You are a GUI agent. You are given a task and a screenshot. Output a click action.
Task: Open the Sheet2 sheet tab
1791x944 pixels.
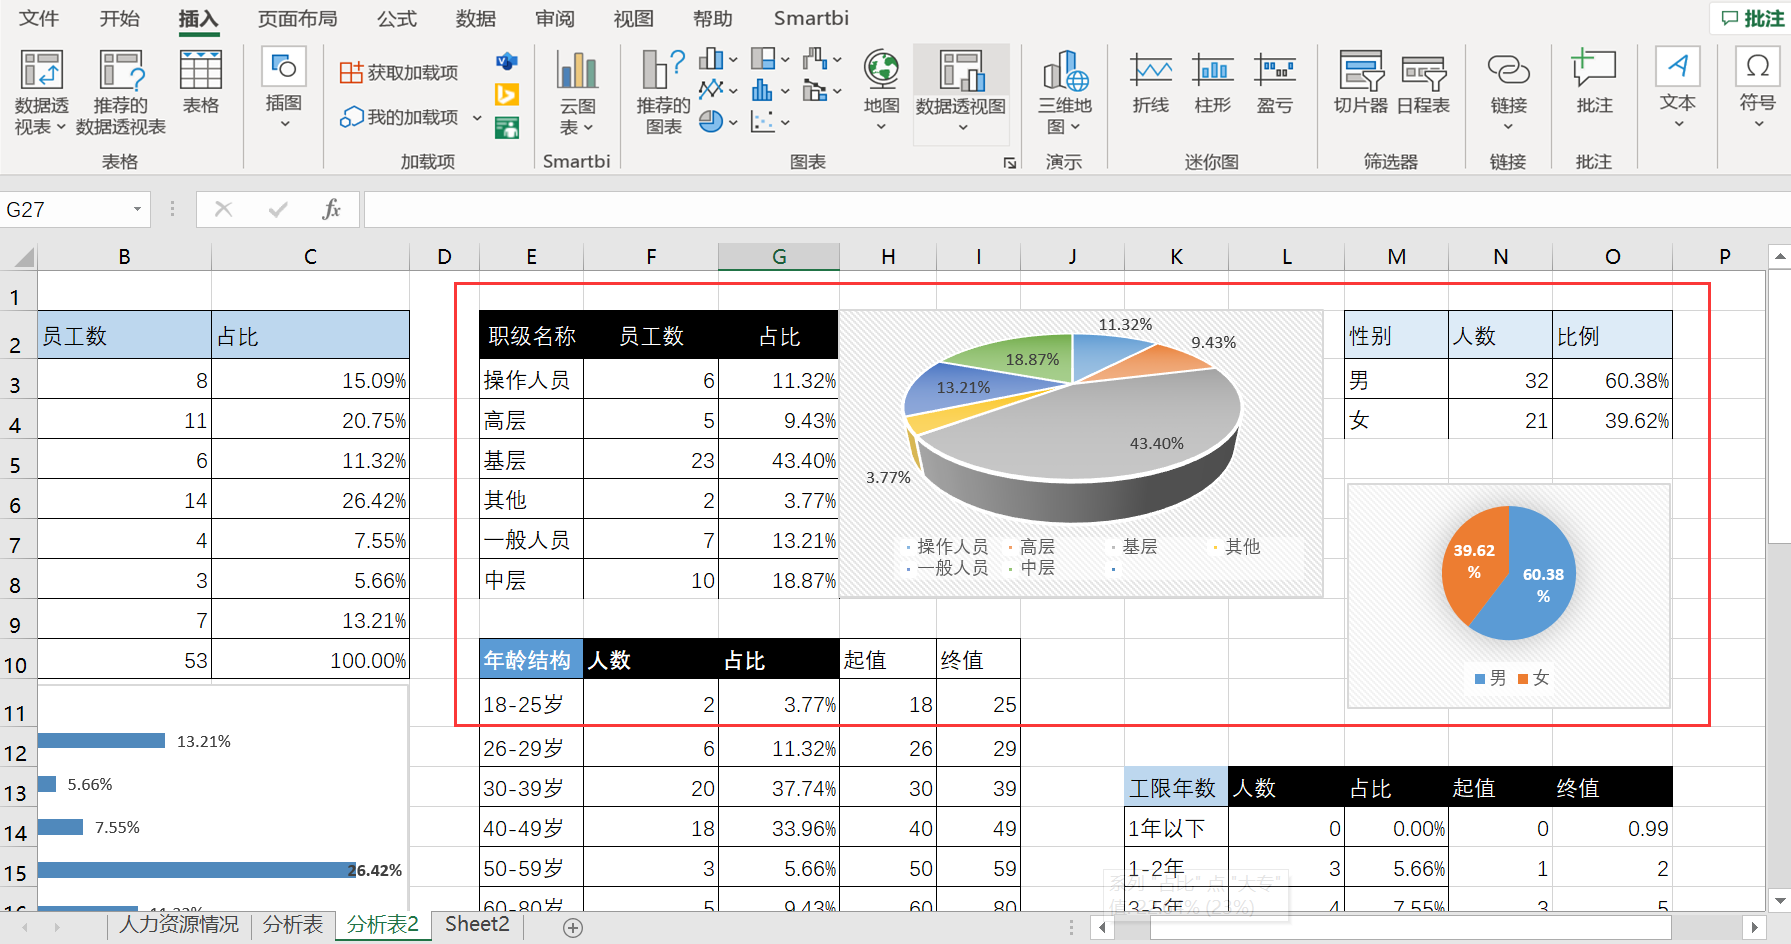click(x=477, y=924)
